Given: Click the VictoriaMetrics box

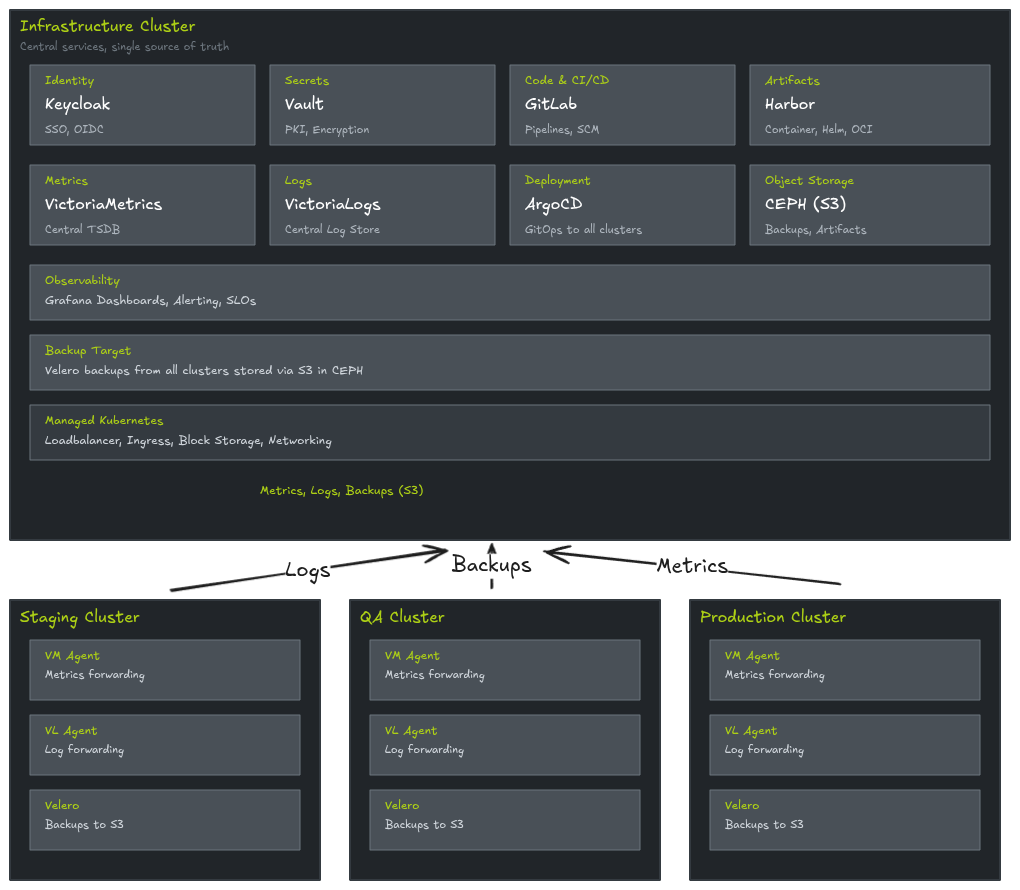Looking at the screenshot, I should [x=142, y=205].
